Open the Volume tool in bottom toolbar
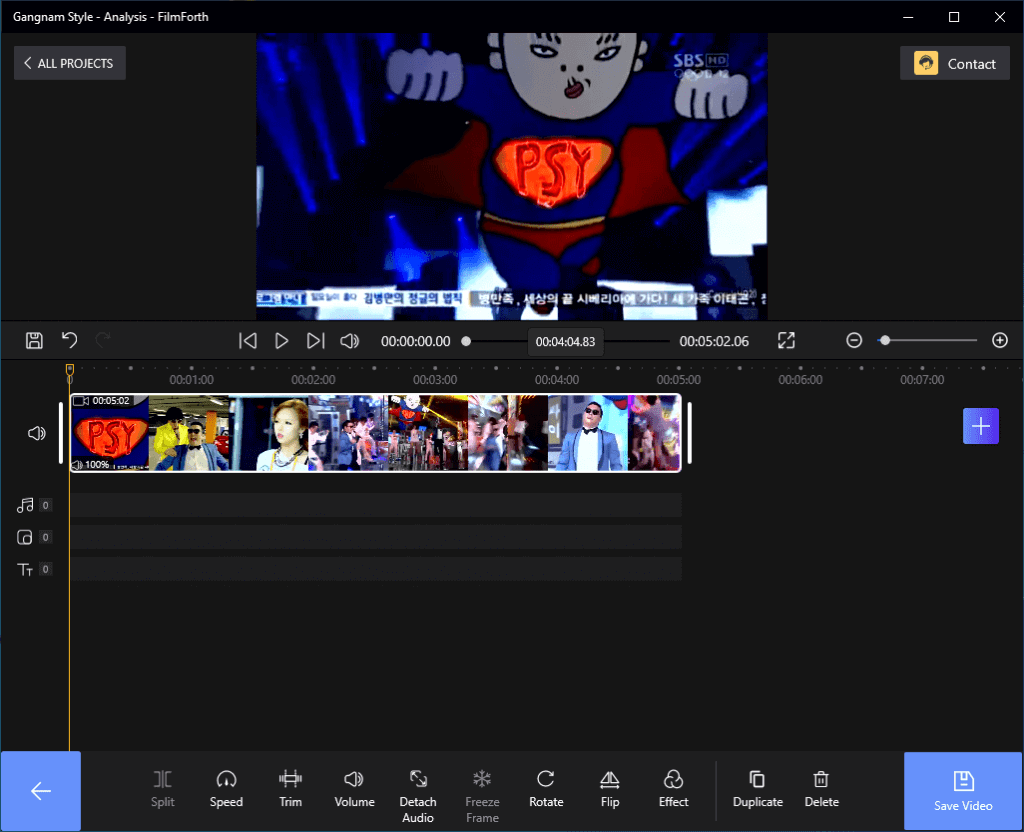This screenshot has height=832, width=1024. pyautogui.click(x=354, y=789)
